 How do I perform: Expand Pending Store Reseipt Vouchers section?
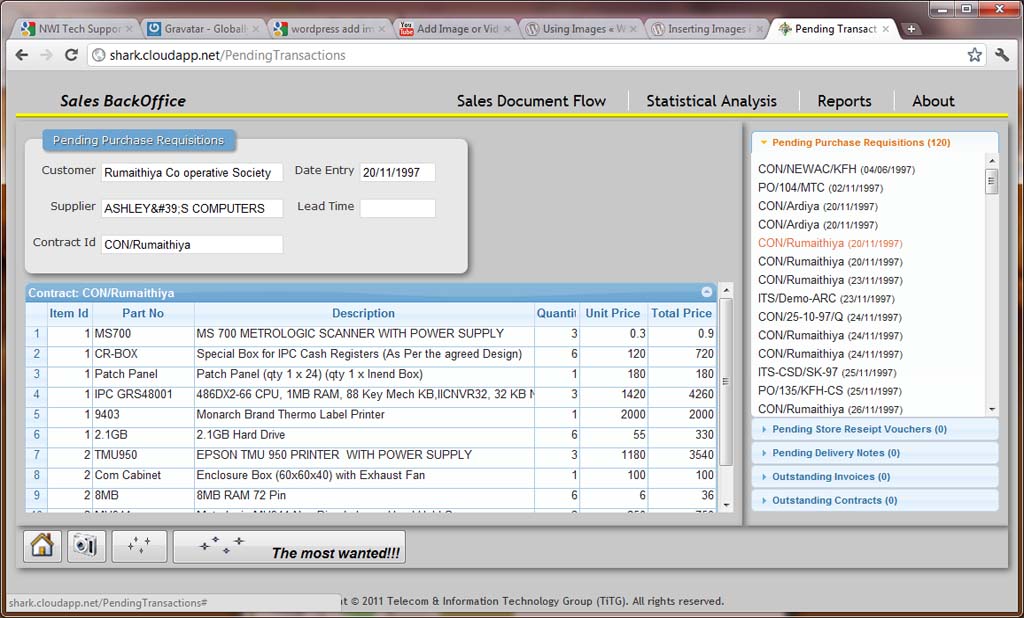859,429
